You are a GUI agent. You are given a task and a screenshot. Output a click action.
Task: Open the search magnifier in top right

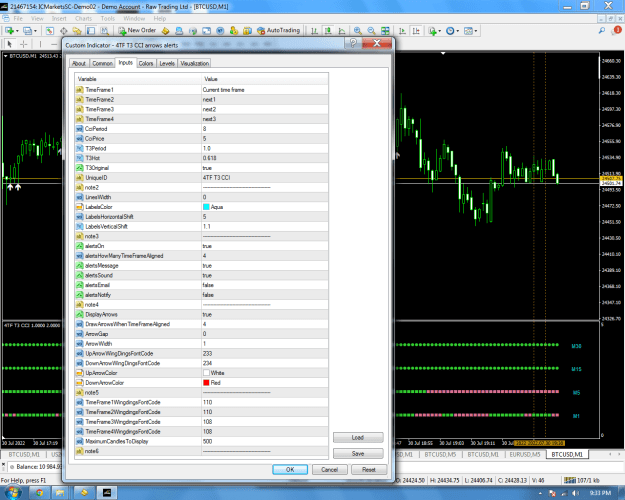pos(601,30)
